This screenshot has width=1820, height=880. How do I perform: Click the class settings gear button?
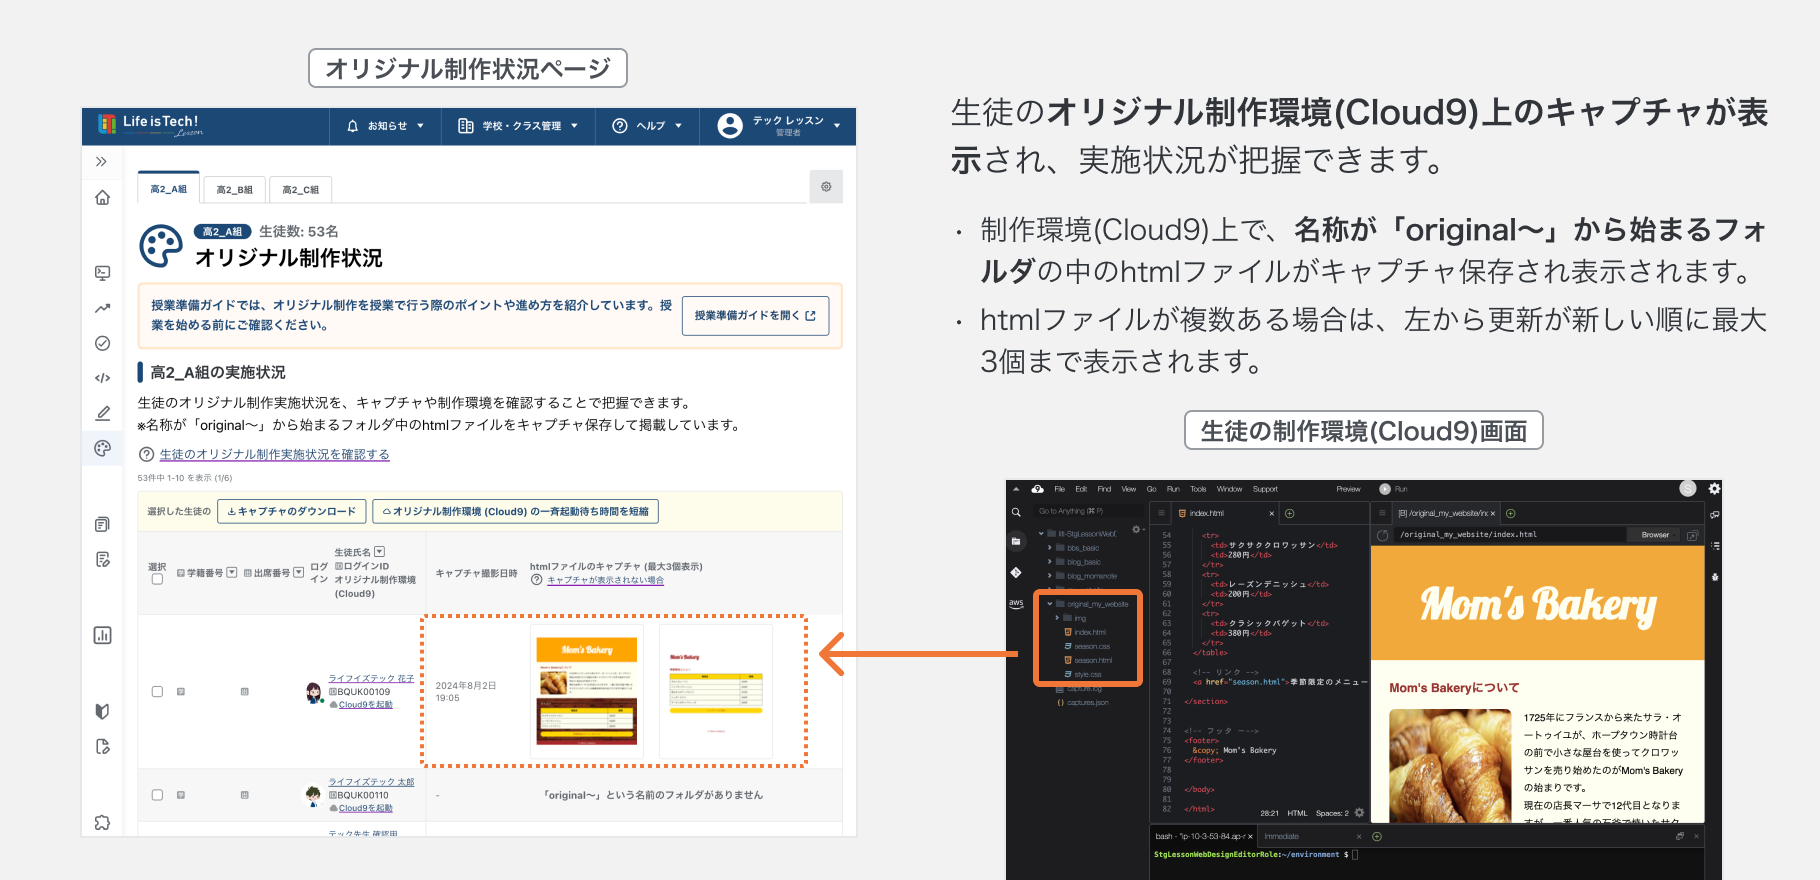click(826, 187)
